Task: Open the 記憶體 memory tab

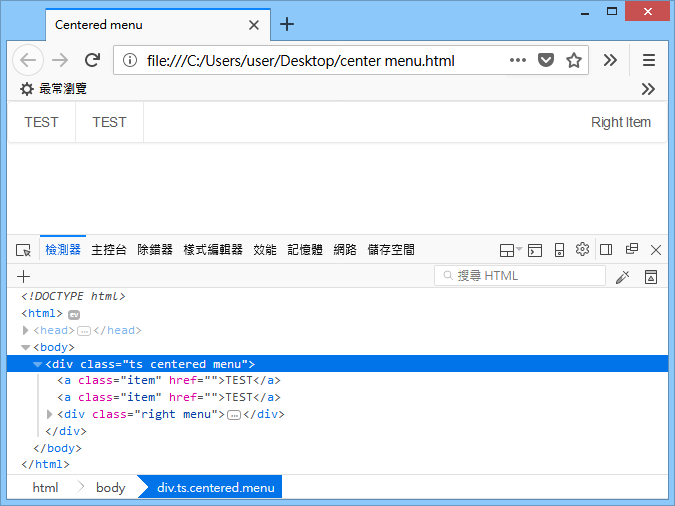Action: (305, 250)
